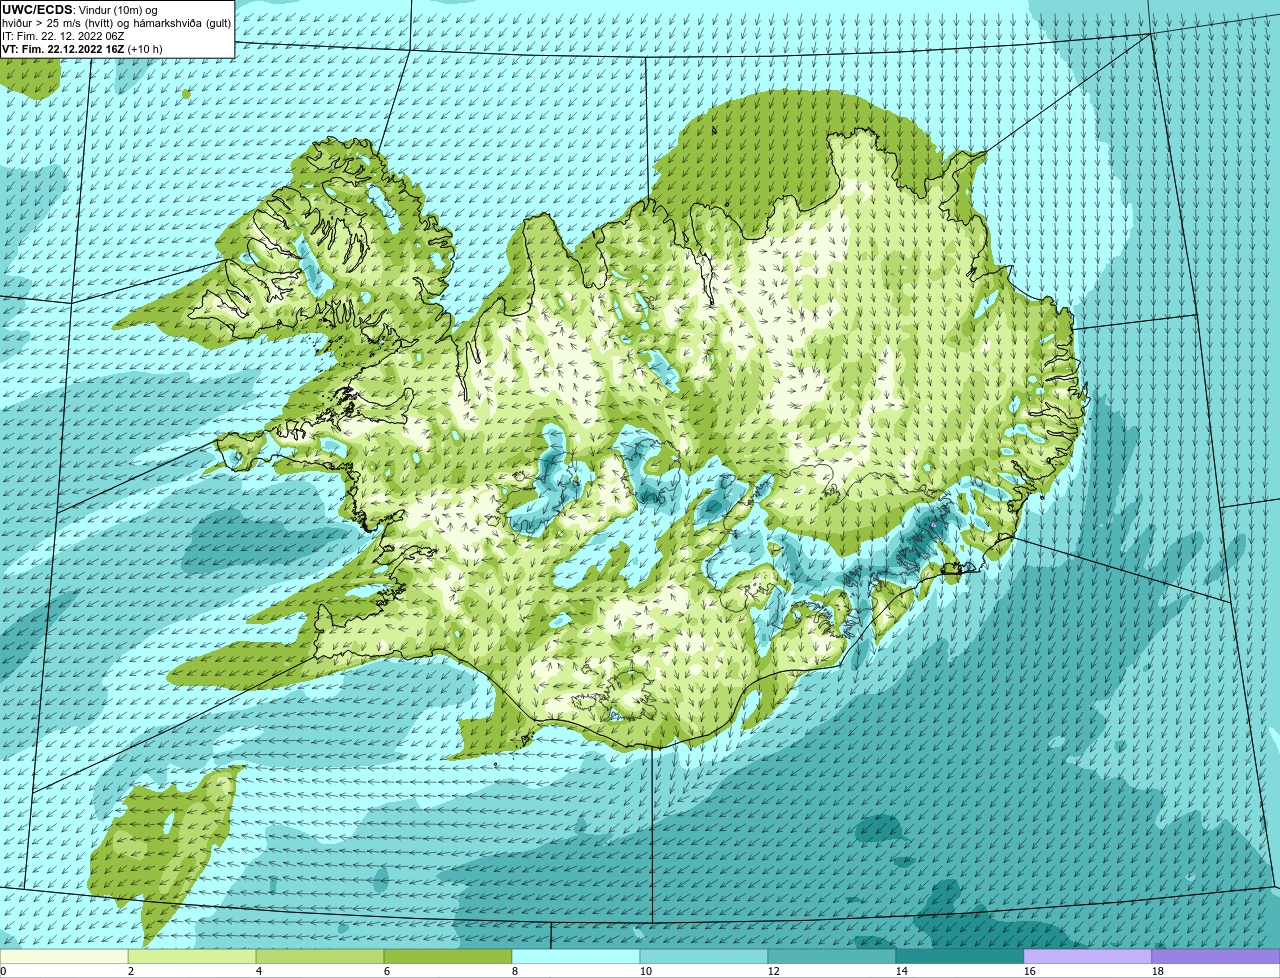Click the scale label '16'
The width and height of the screenshot is (1280, 978).
click(x=1030, y=971)
